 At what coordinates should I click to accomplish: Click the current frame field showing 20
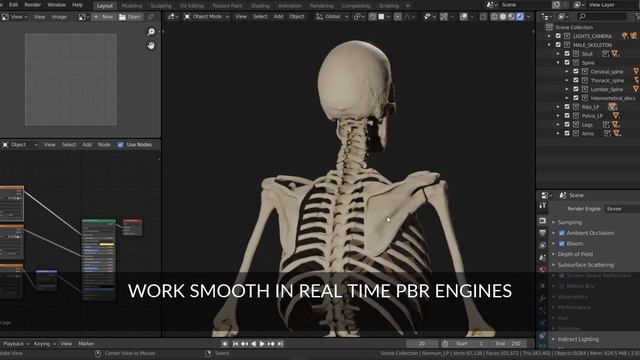point(422,344)
